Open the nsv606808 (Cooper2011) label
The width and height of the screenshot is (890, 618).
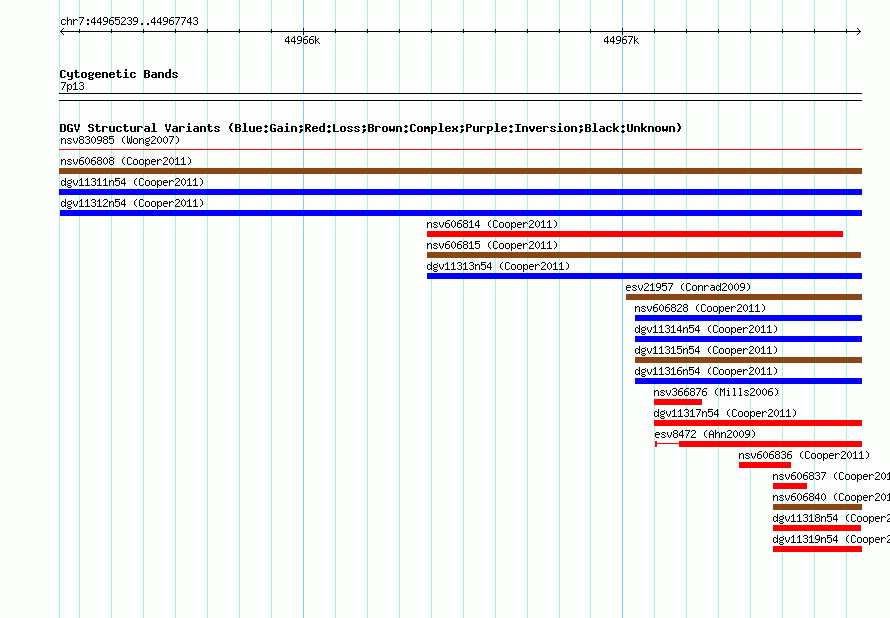126,161
